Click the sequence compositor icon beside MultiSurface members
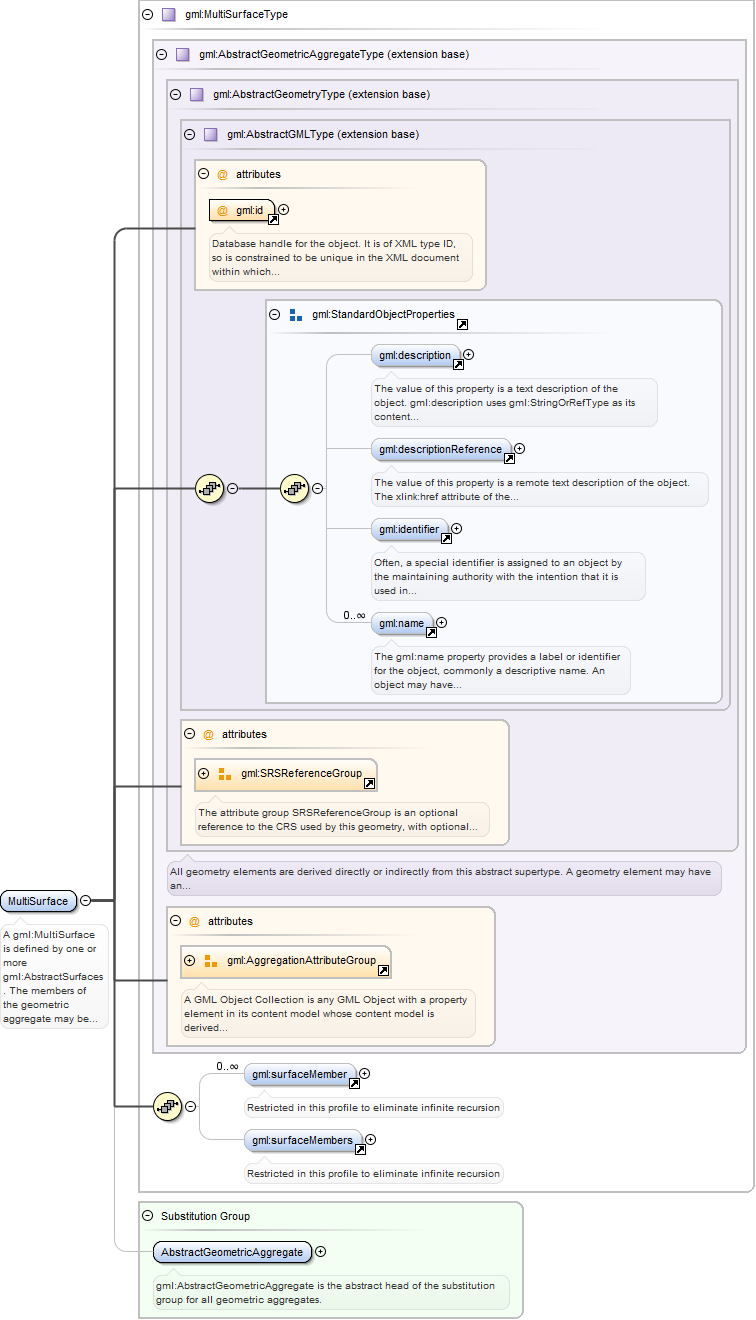 [167, 1106]
